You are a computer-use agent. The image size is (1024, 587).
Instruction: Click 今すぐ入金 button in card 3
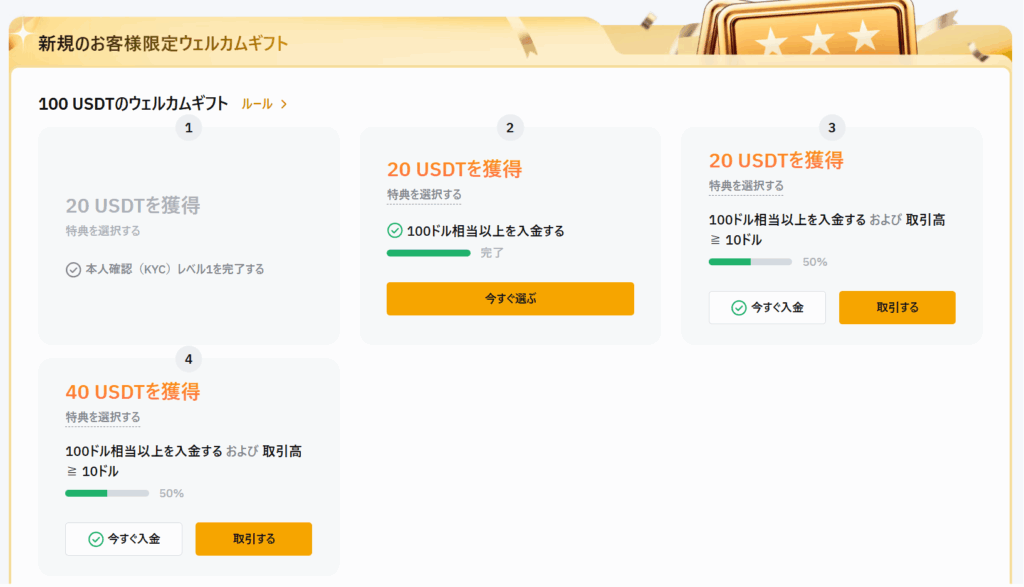point(767,308)
